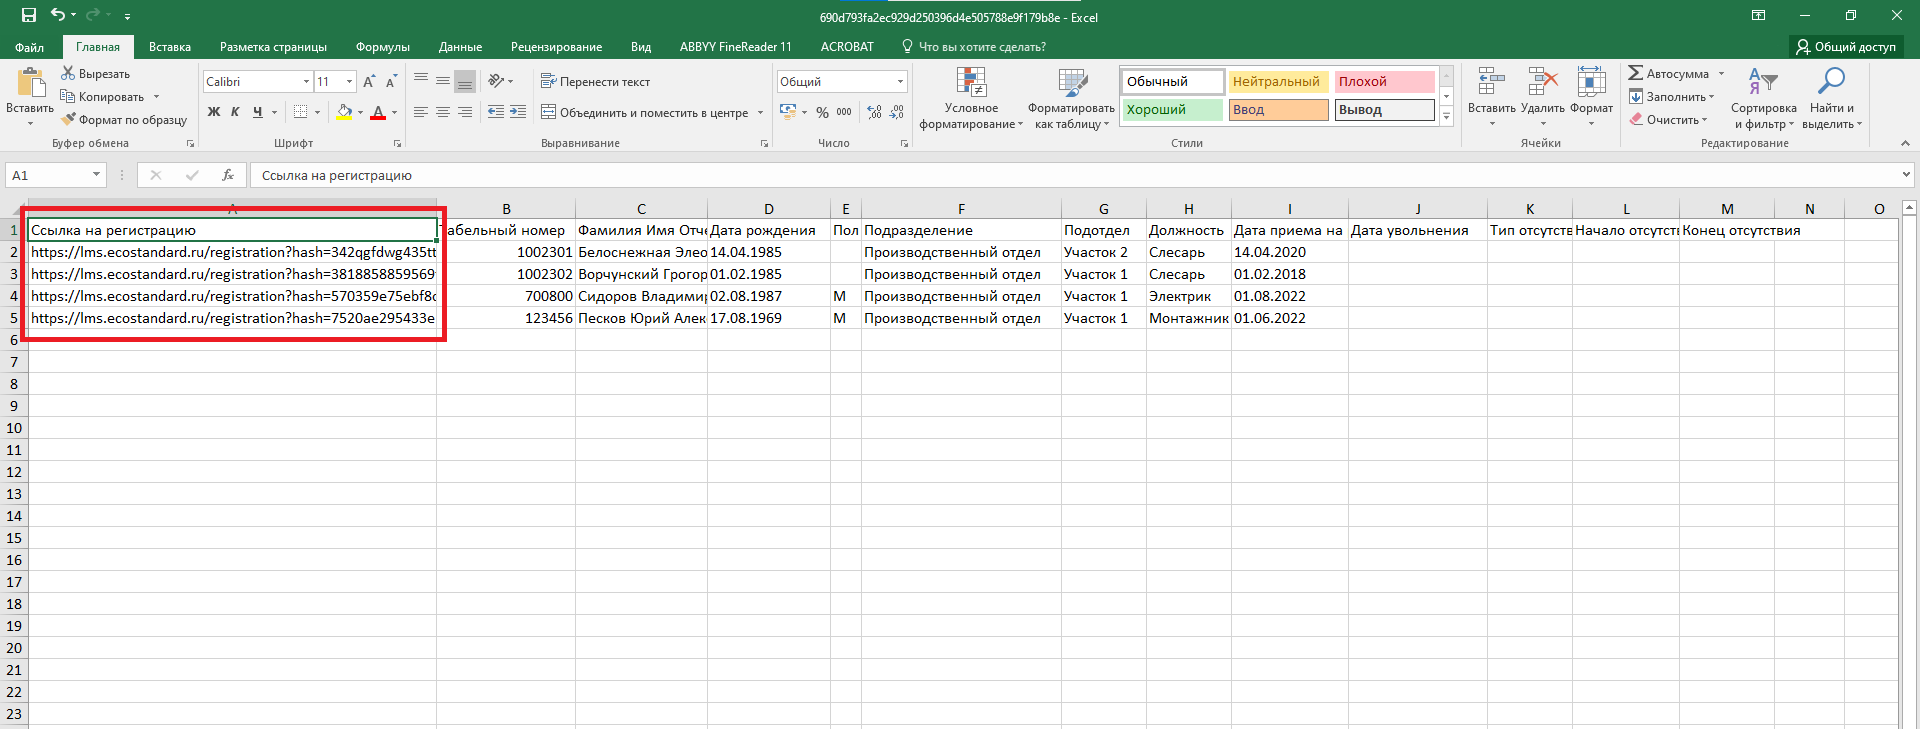Apply percent style format
Screen dimensions: 1920x729
click(822, 112)
